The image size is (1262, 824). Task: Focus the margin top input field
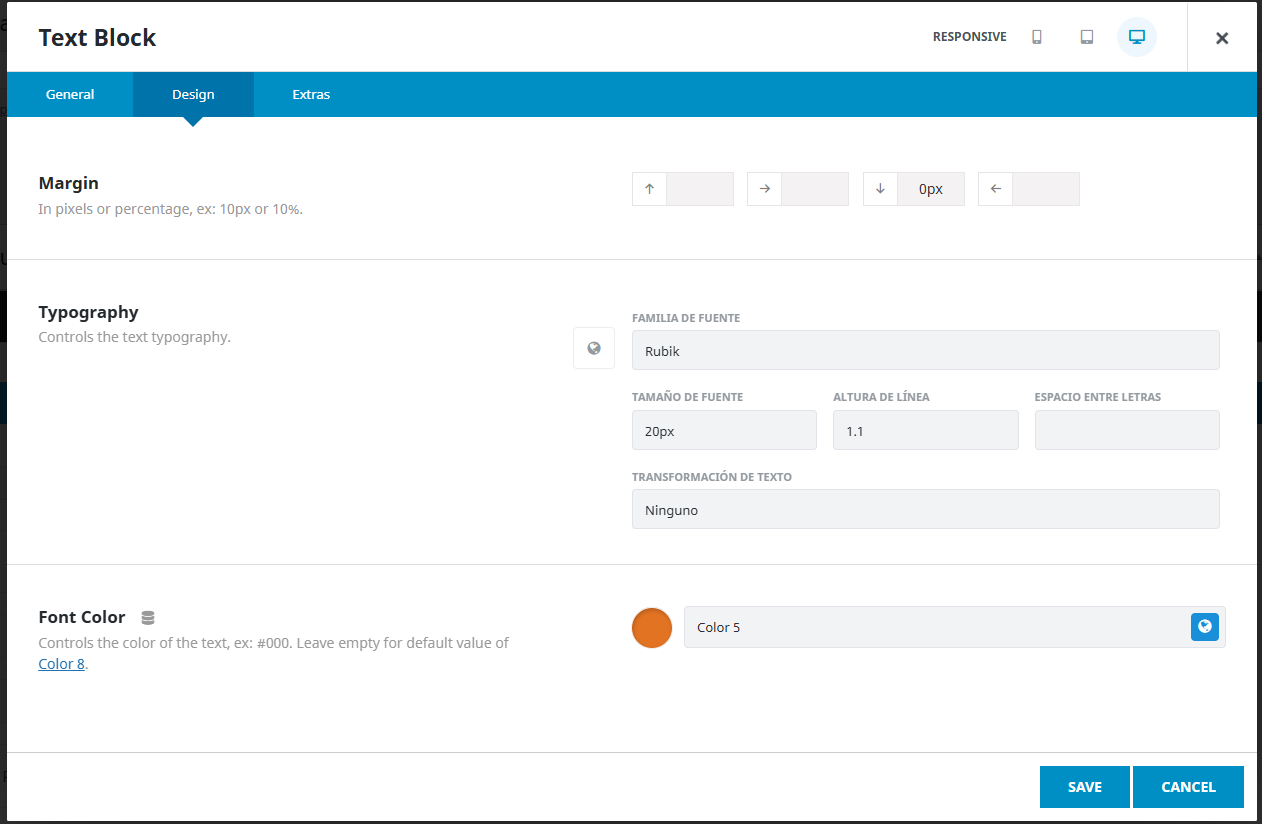[x=700, y=189]
